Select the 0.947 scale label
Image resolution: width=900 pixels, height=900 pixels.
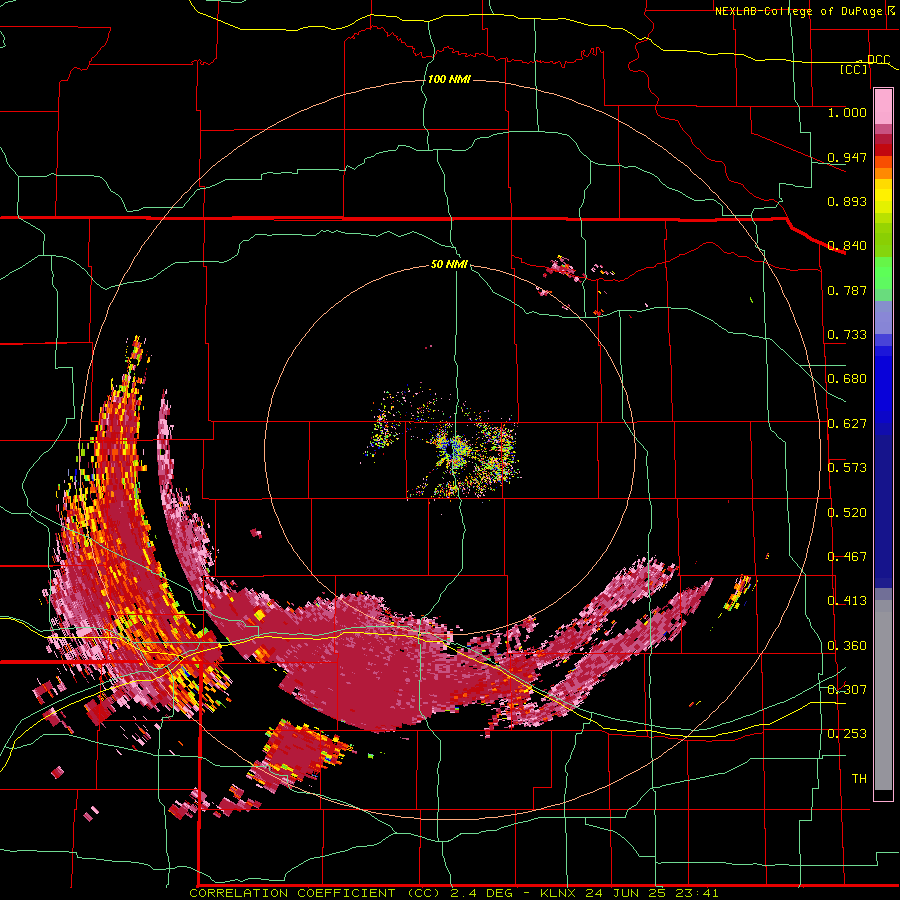pos(847,157)
